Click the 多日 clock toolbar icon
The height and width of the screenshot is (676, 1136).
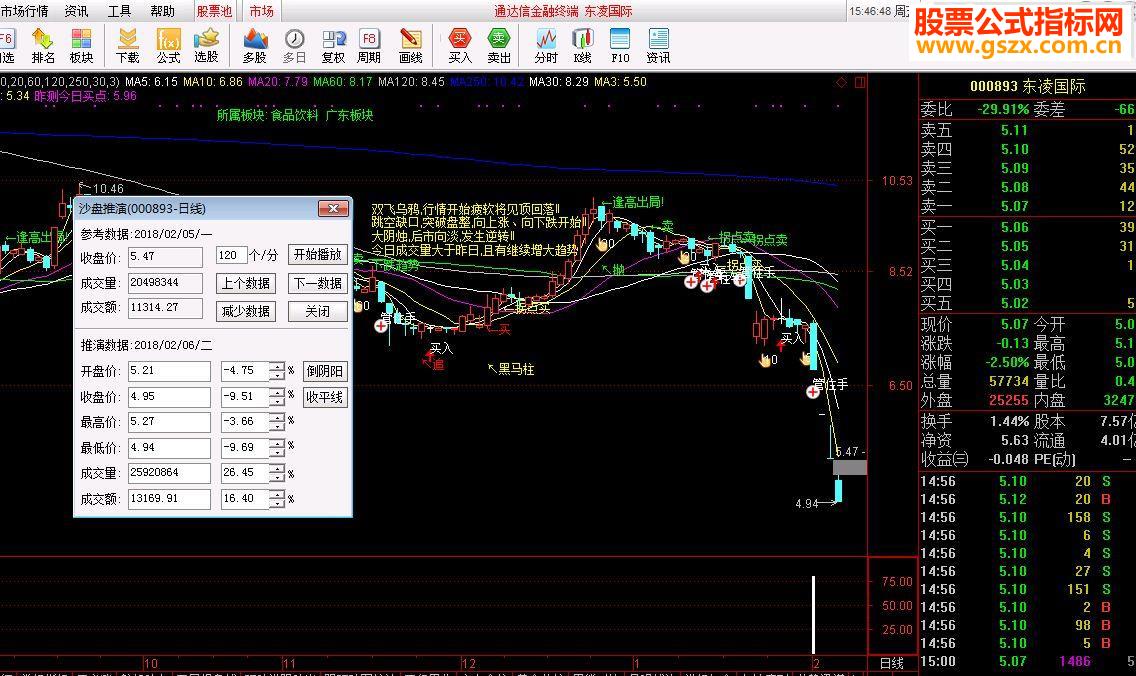point(294,46)
